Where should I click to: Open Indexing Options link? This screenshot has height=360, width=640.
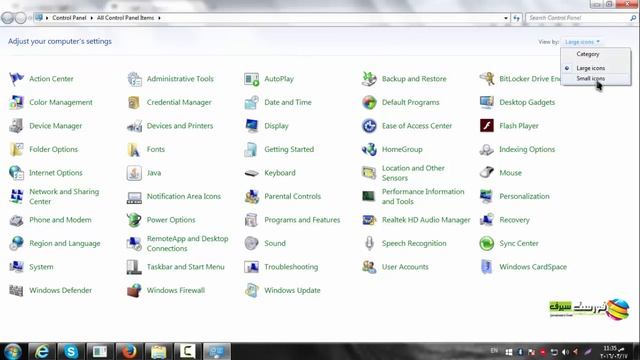pyautogui.click(x=527, y=149)
